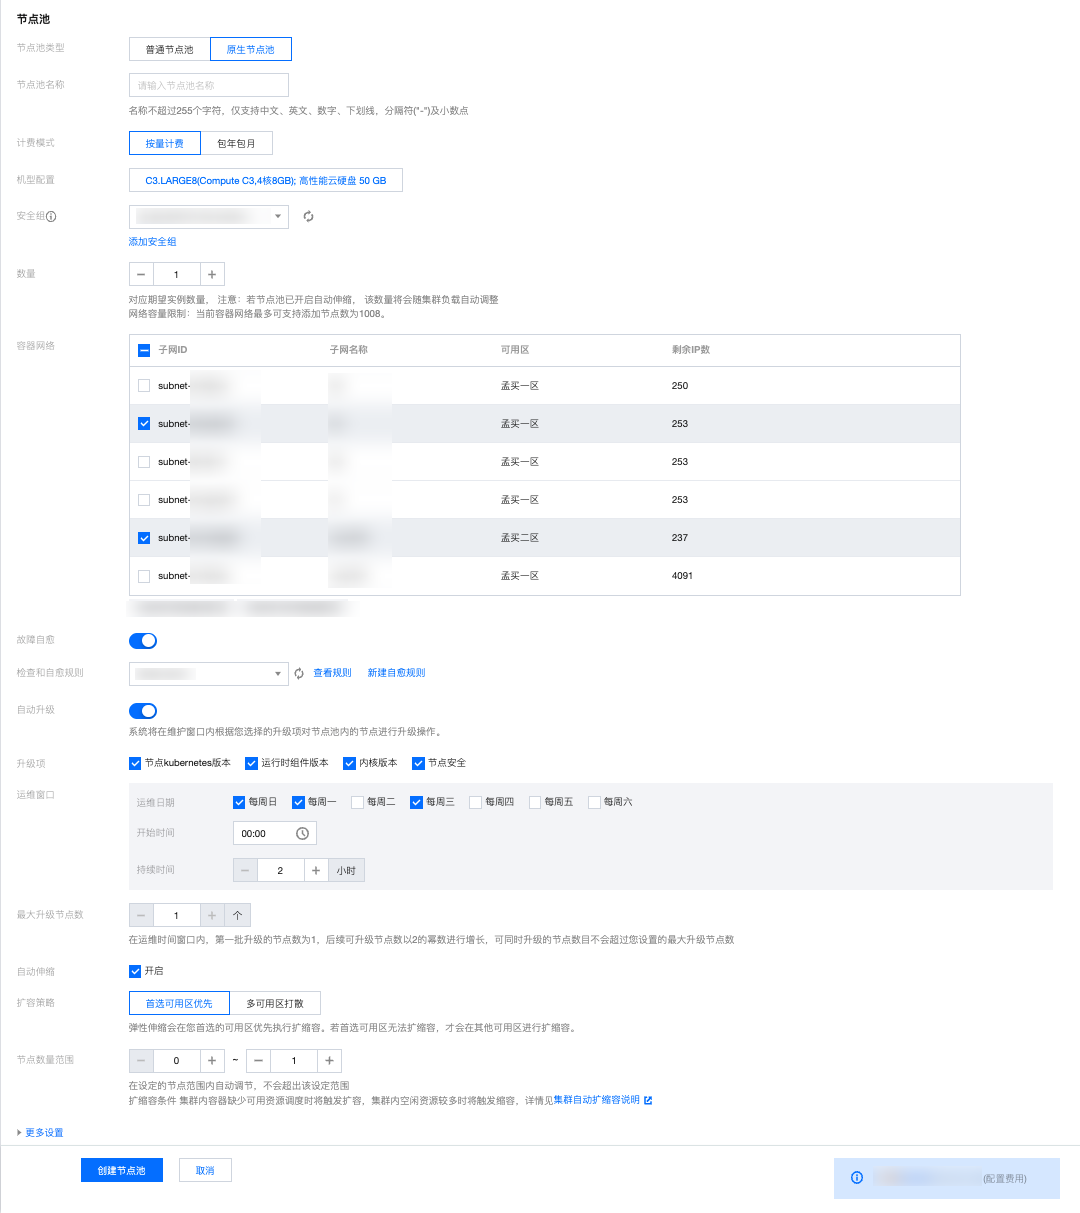Screen dimensions: 1080x1213
Task: Click the info icon in the fee panel
Action: (856, 1177)
